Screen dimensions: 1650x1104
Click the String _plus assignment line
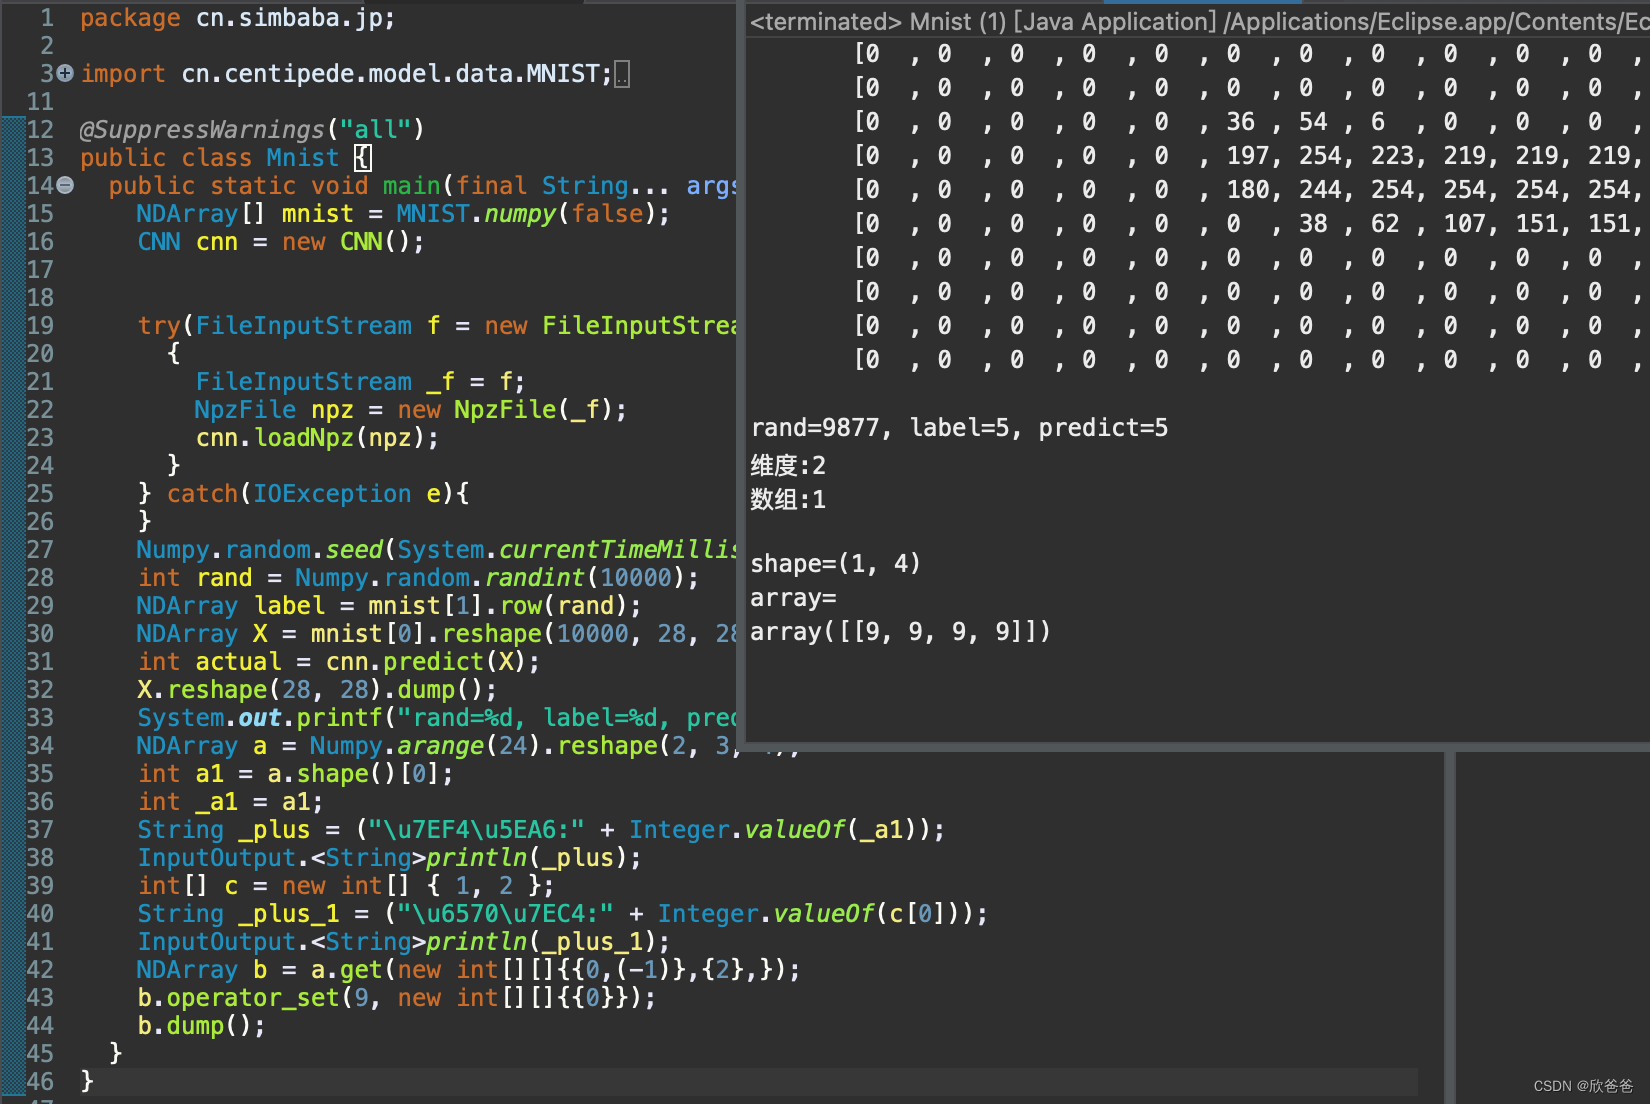[541, 829]
